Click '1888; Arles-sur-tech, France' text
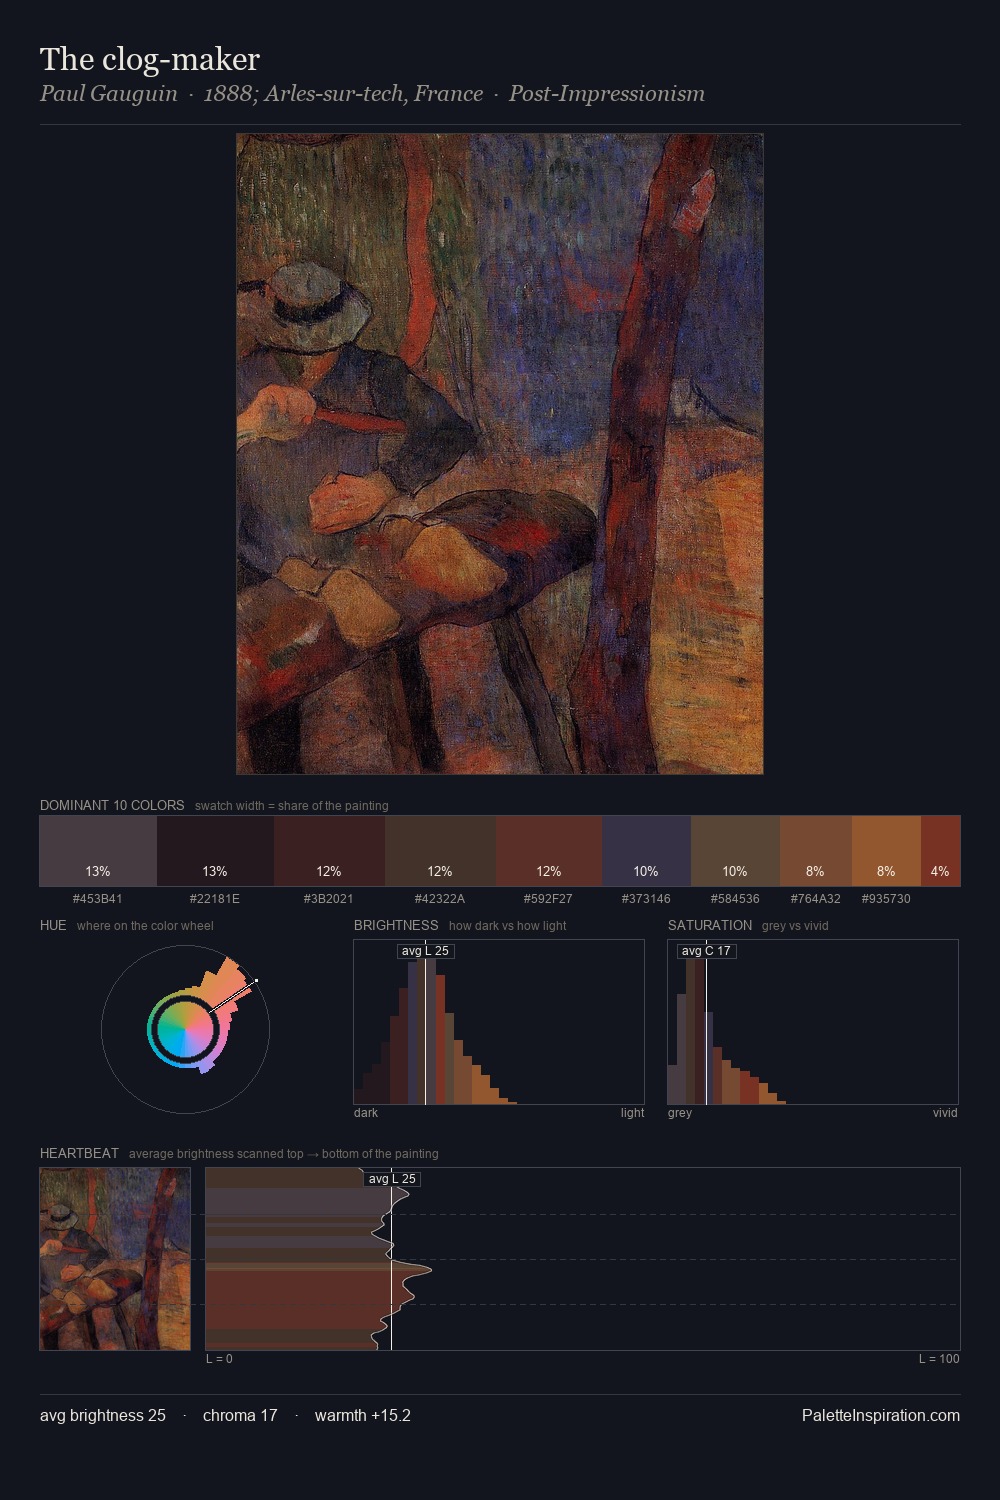This screenshot has height=1500, width=1000. 343,94
